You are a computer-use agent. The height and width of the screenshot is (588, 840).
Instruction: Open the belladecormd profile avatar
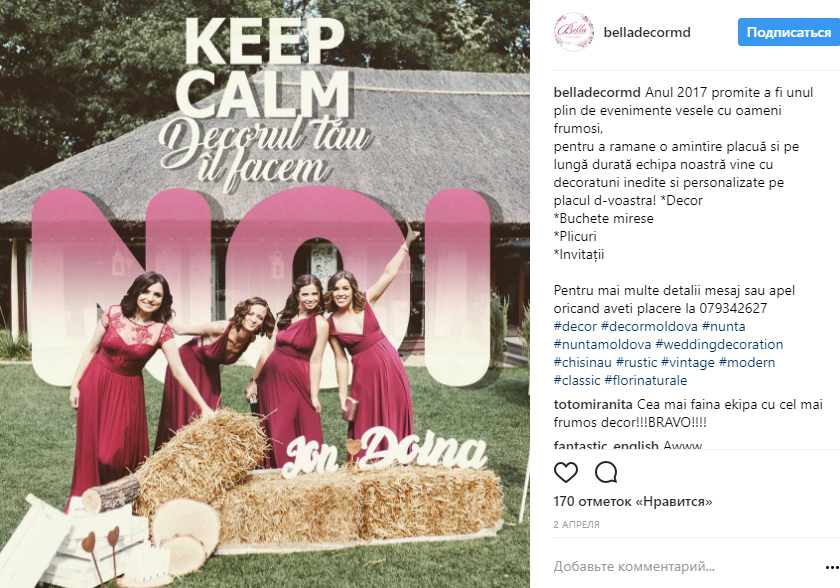click(574, 32)
